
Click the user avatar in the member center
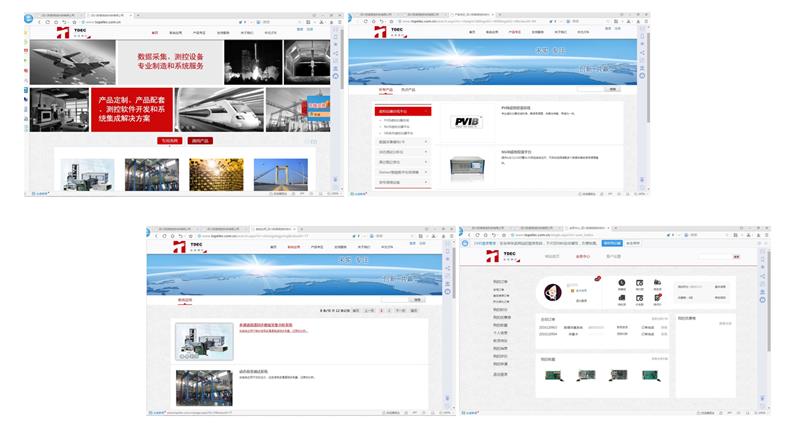[553, 292]
